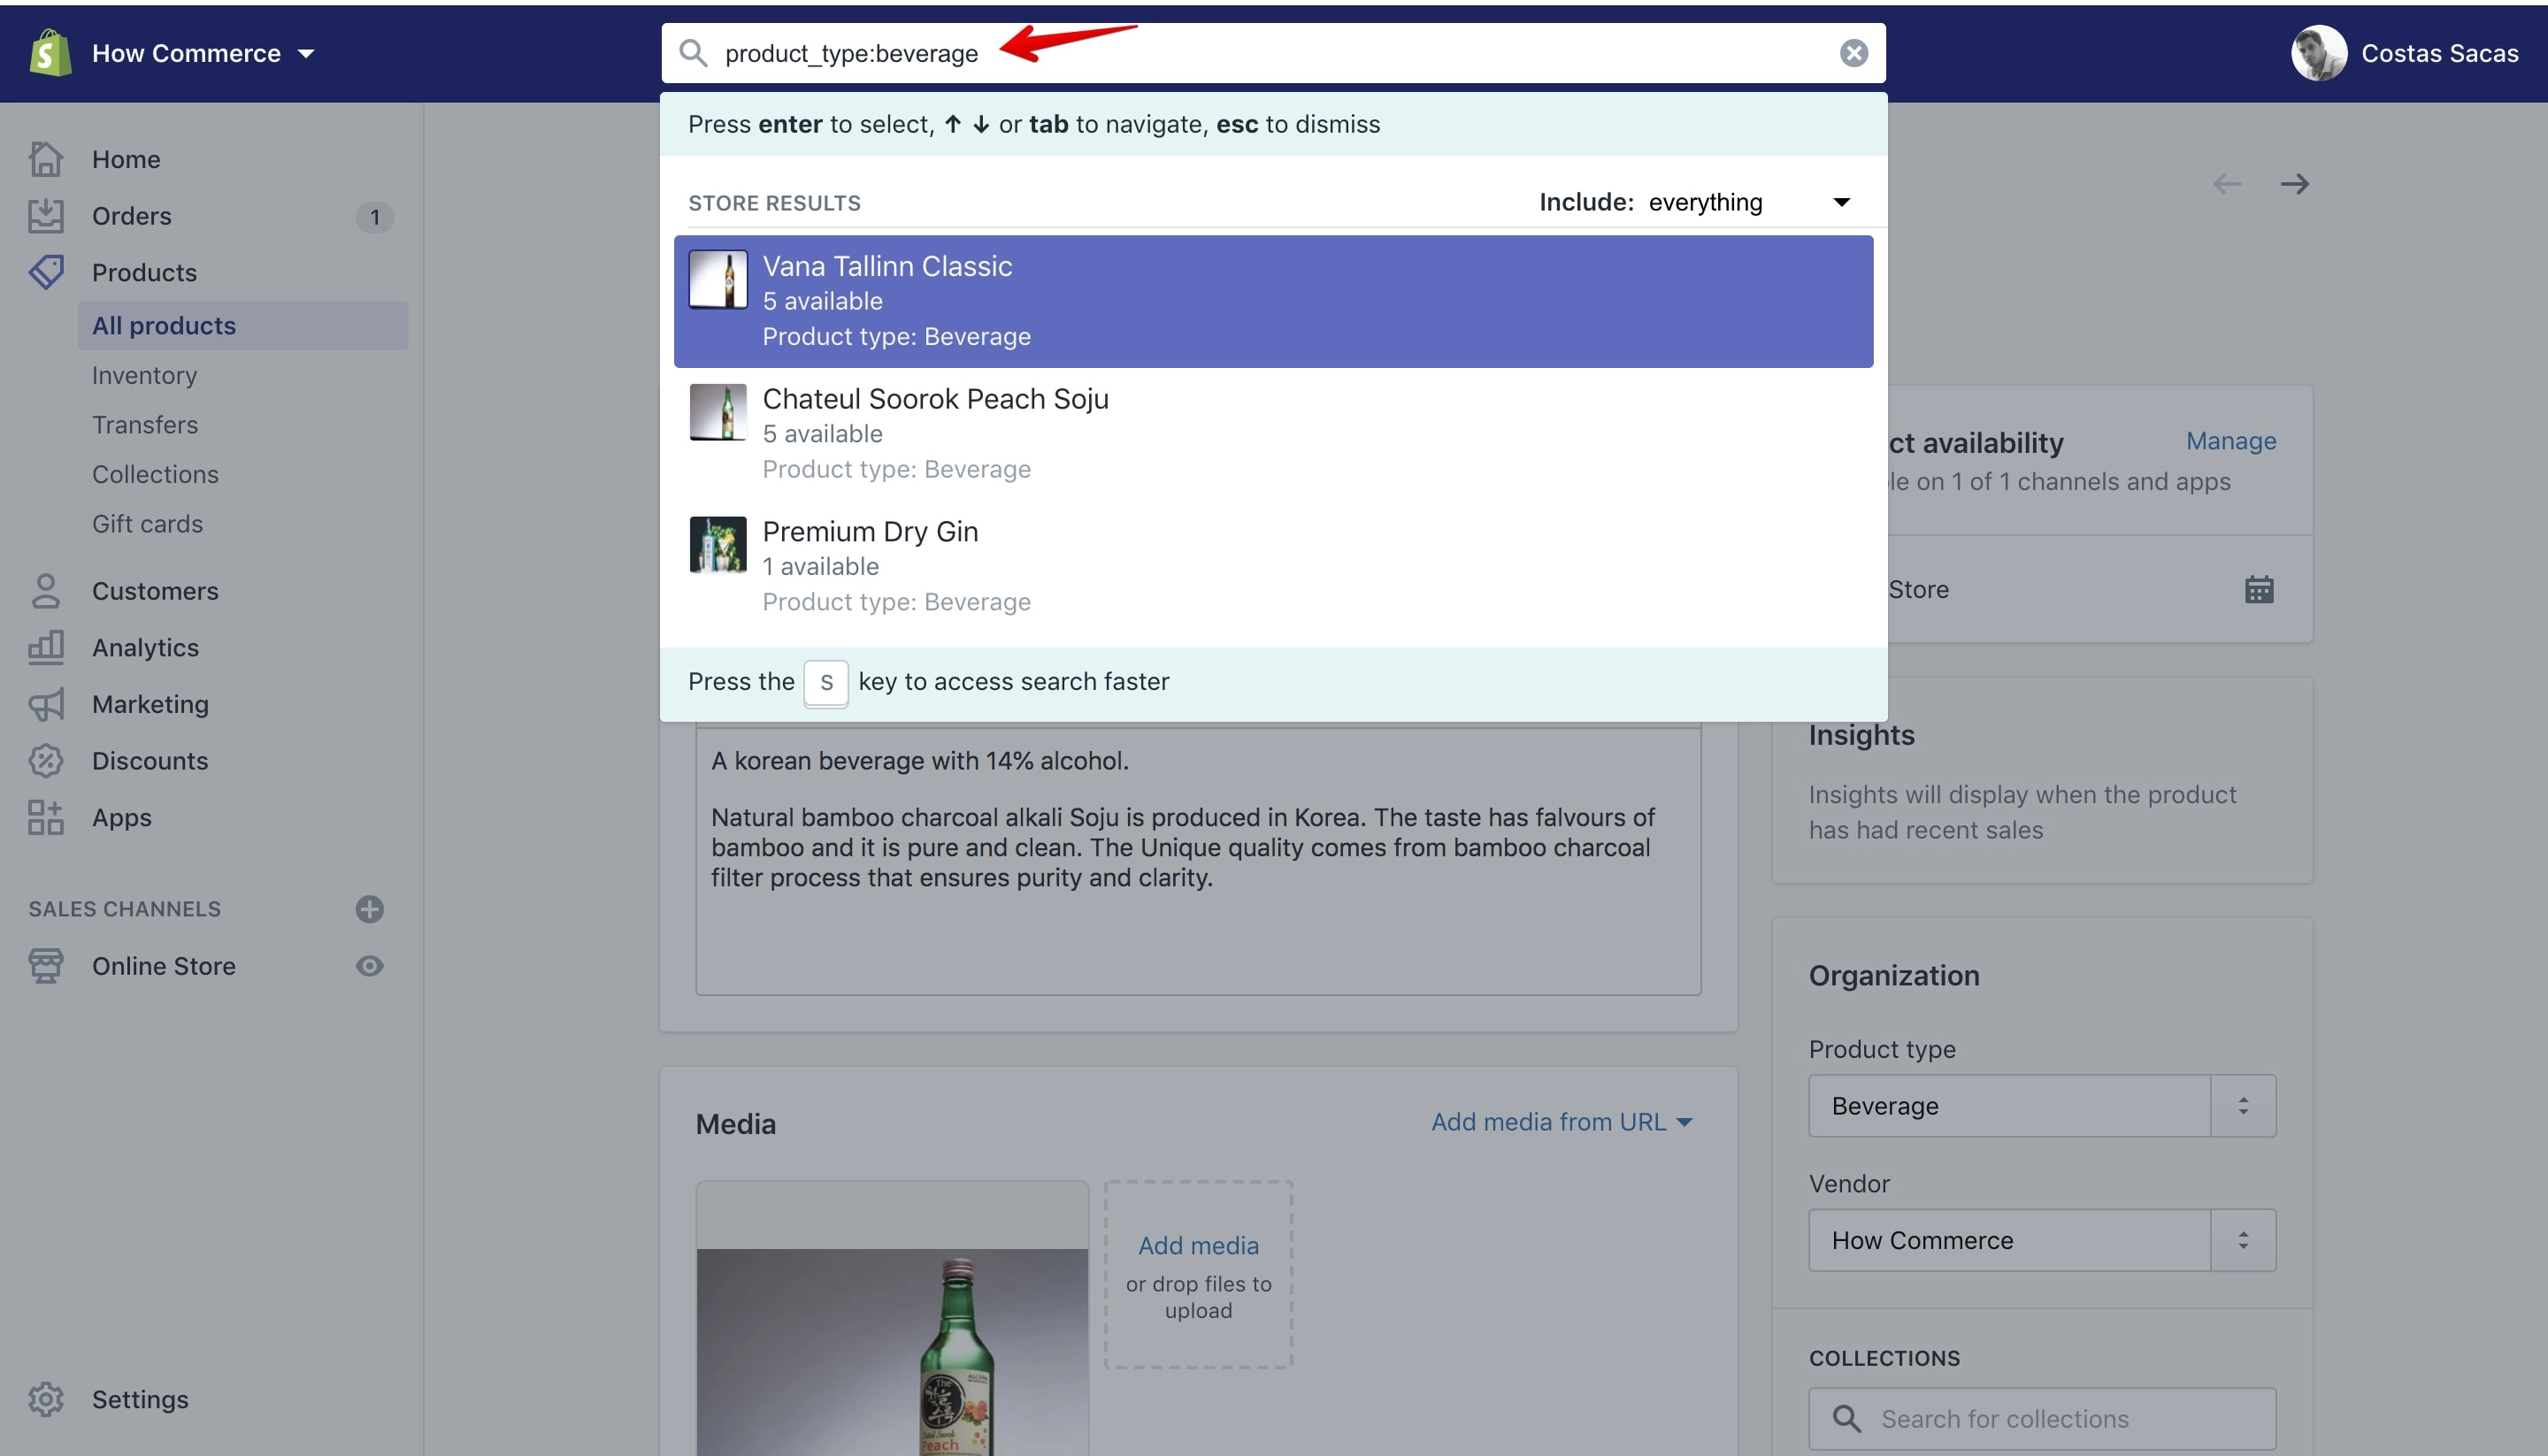Open Settings in the sidebar
This screenshot has height=1456, width=2548.
point(140,1399)
